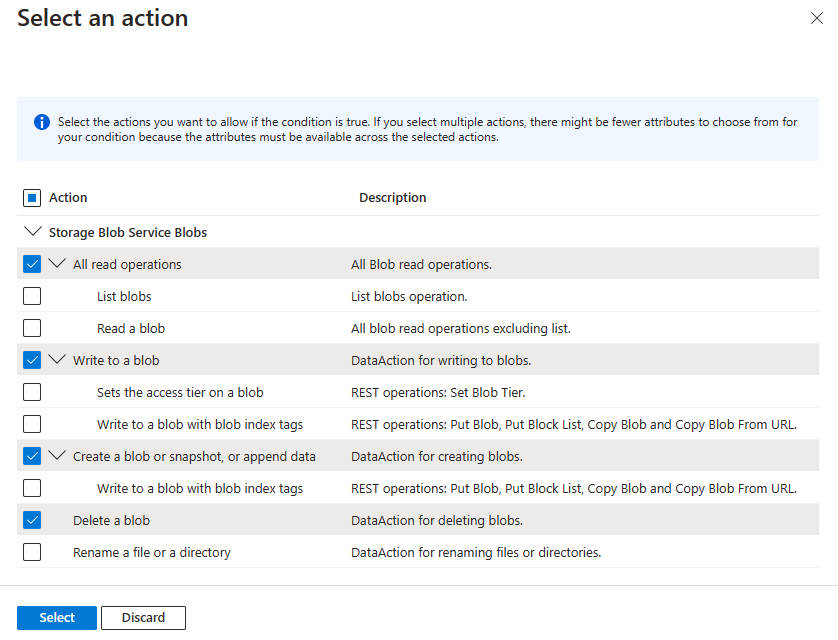Collapse the Write to a blob chevron
The height and width of the screenshot is (640, 838).
click(57, 360)
